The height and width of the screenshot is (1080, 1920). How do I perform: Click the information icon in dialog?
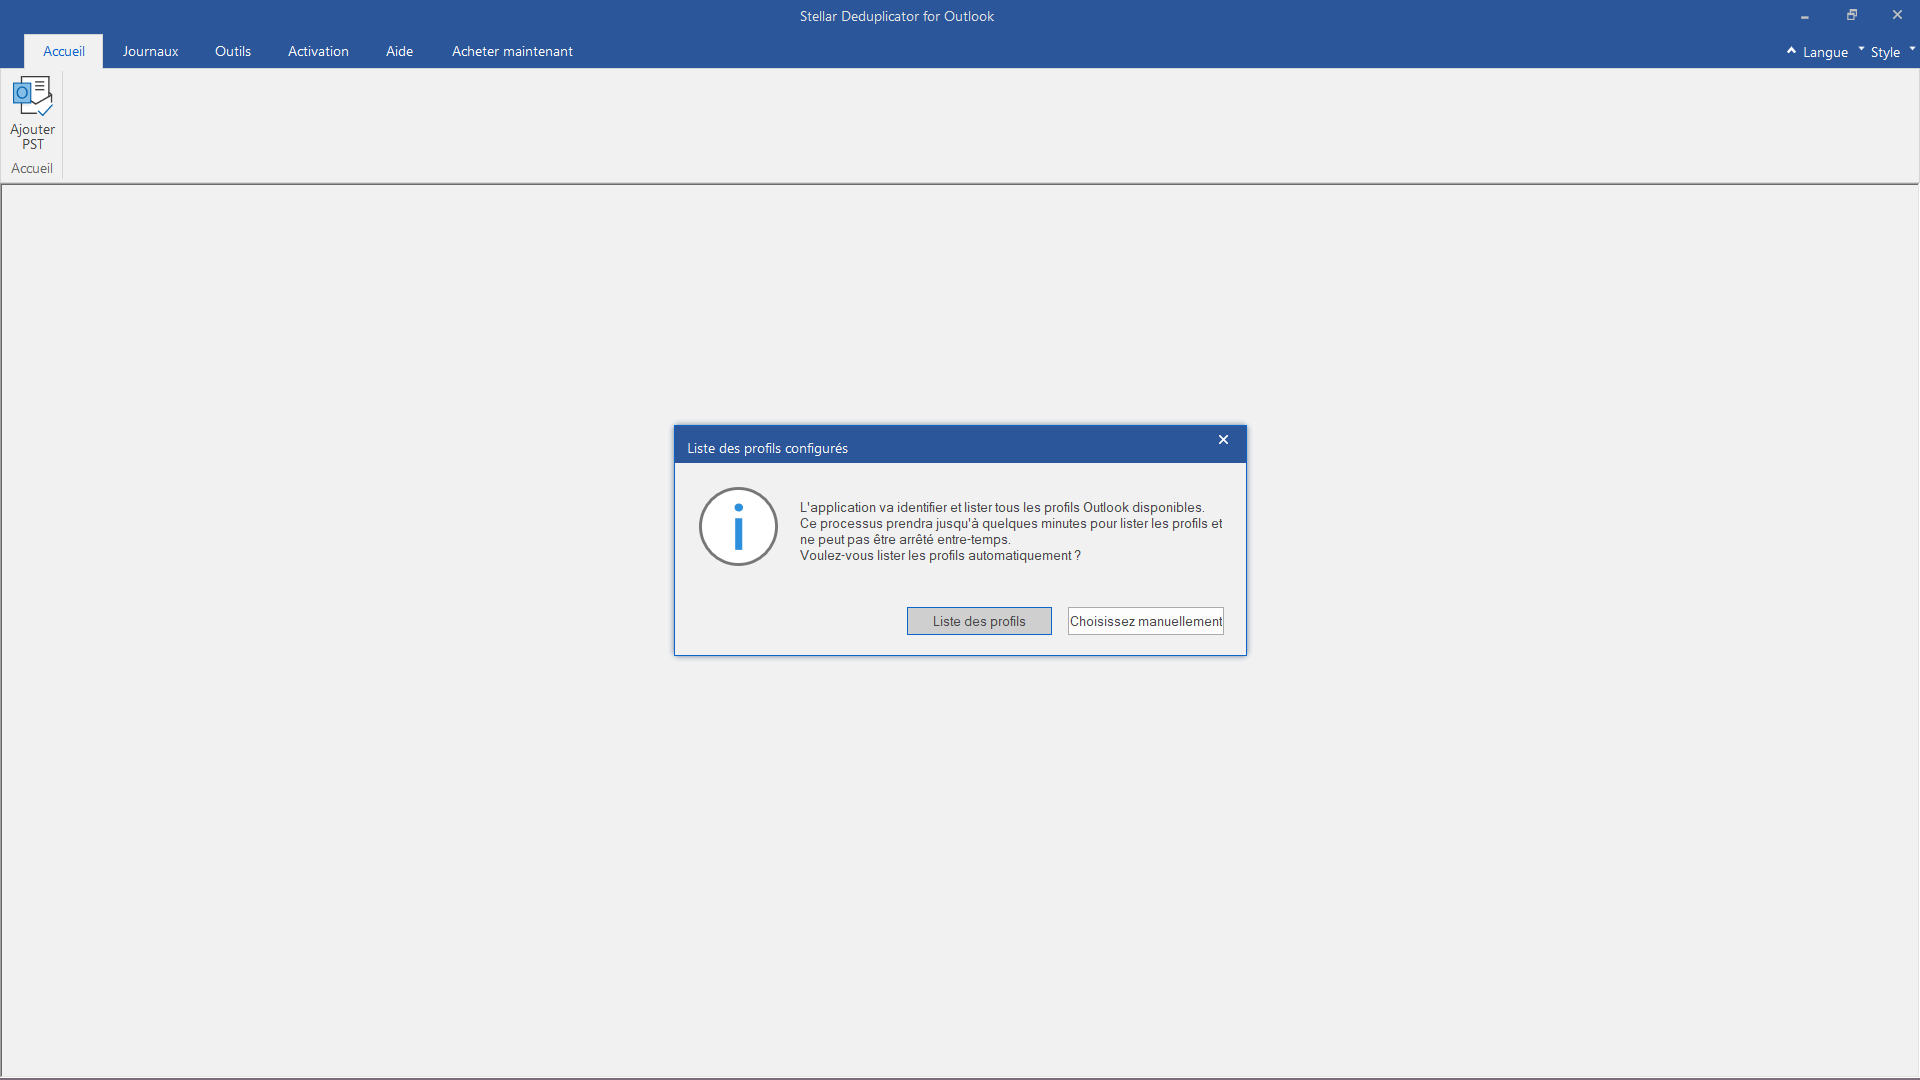pyautogui.click(x=738, y=526)
